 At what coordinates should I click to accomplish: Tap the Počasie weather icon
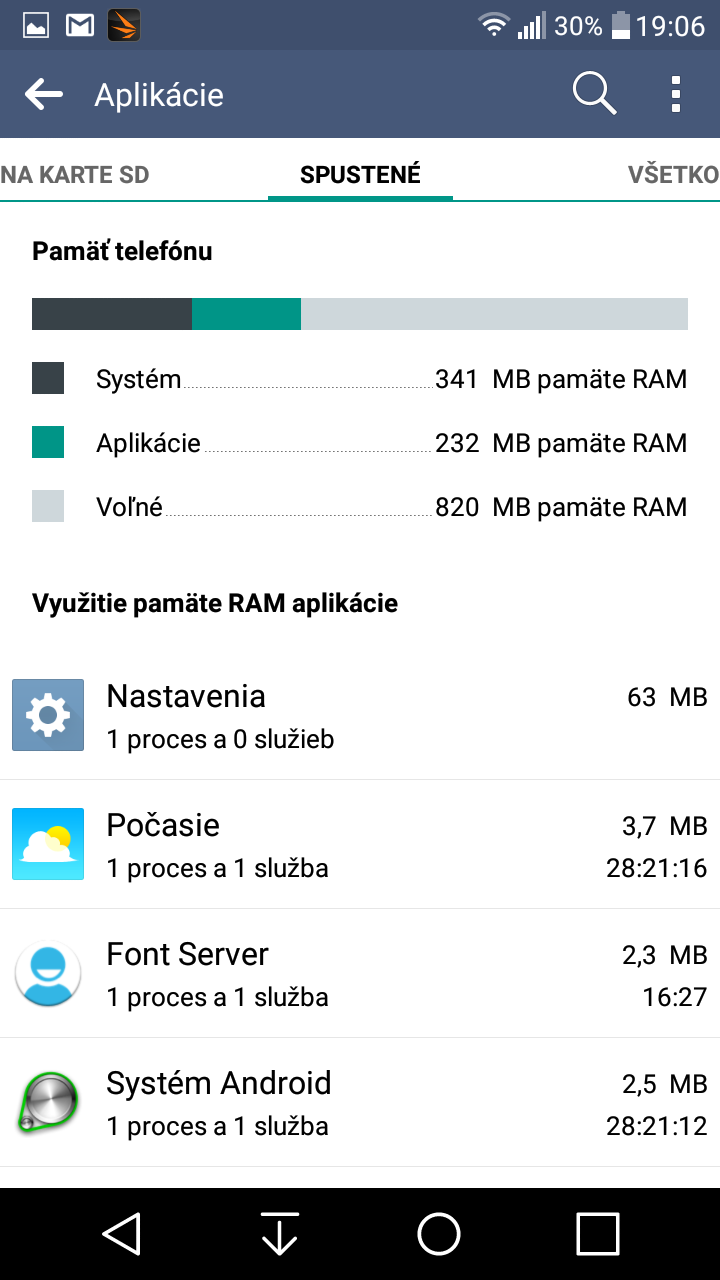[x=47, y=844]
